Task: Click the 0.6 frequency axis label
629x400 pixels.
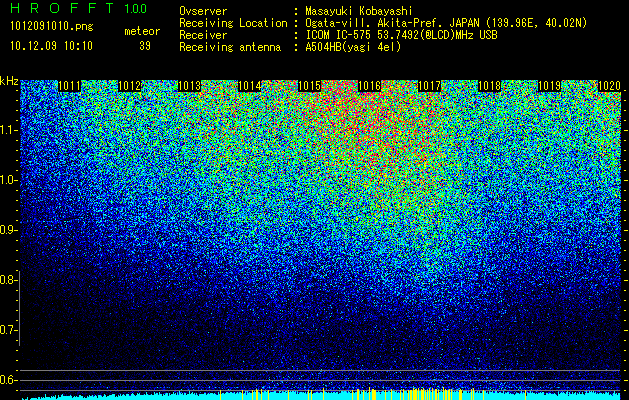Action: click(x=9, y=380)
